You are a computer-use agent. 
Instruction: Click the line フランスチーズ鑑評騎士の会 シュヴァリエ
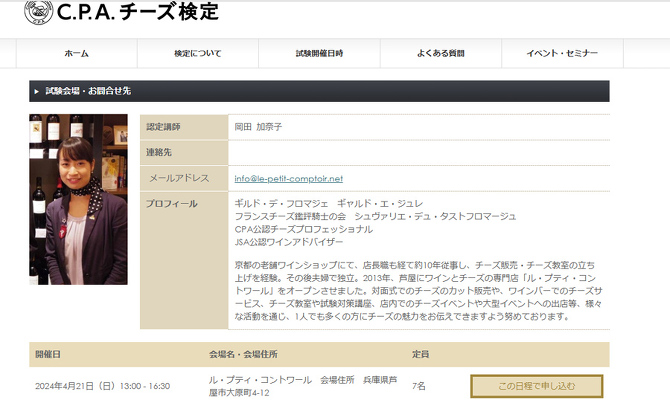(x=375, y=216)
